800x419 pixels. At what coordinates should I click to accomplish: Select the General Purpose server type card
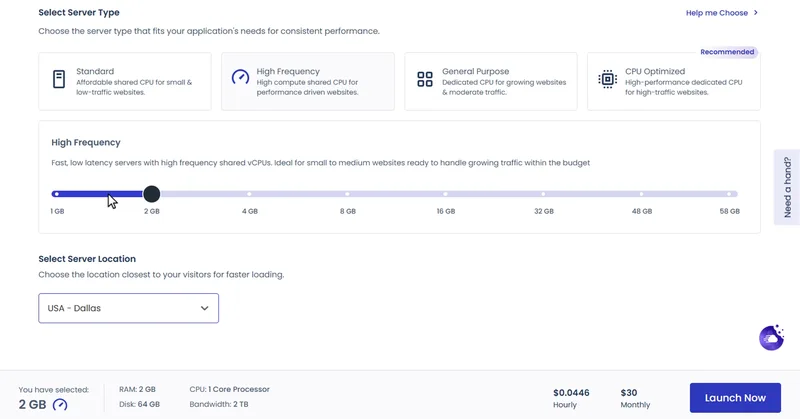tap(491, 81)
